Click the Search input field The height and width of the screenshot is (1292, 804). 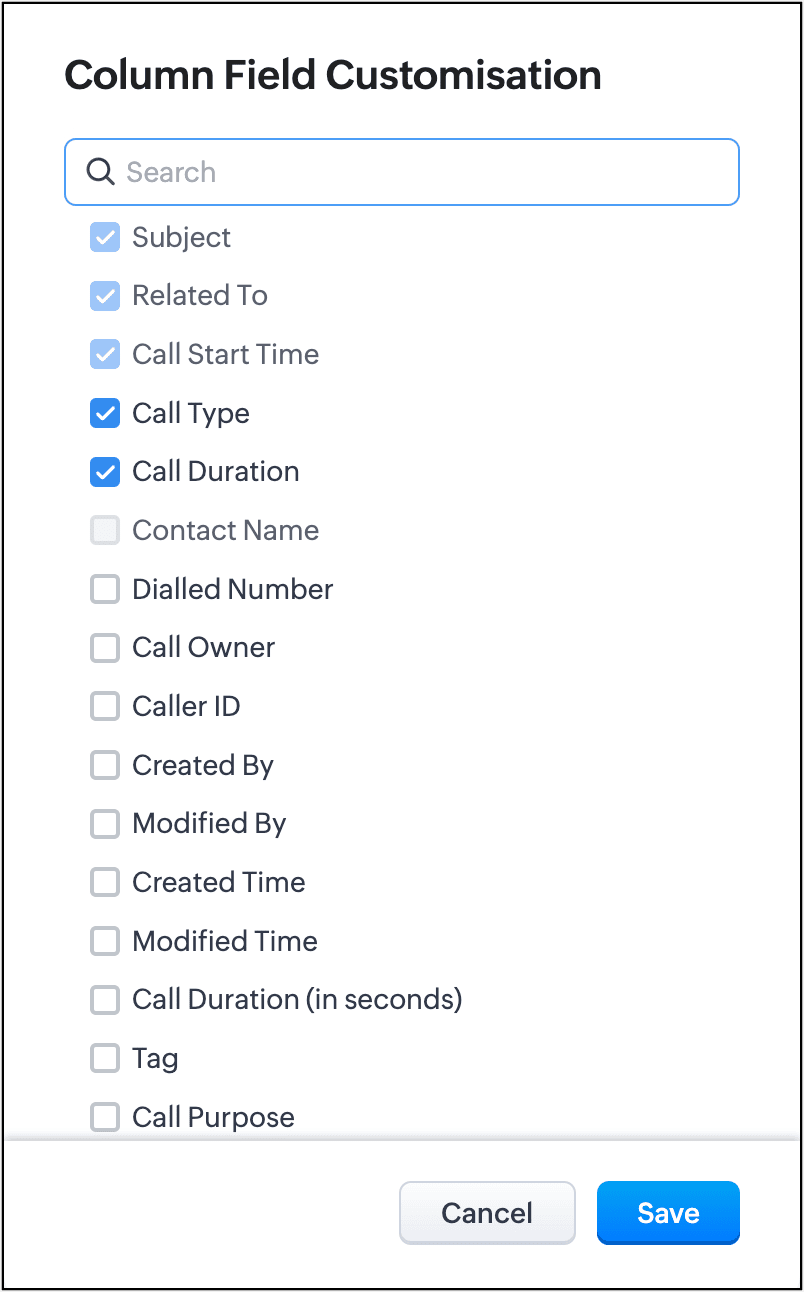pyautogui.click(x=420, y=172)
